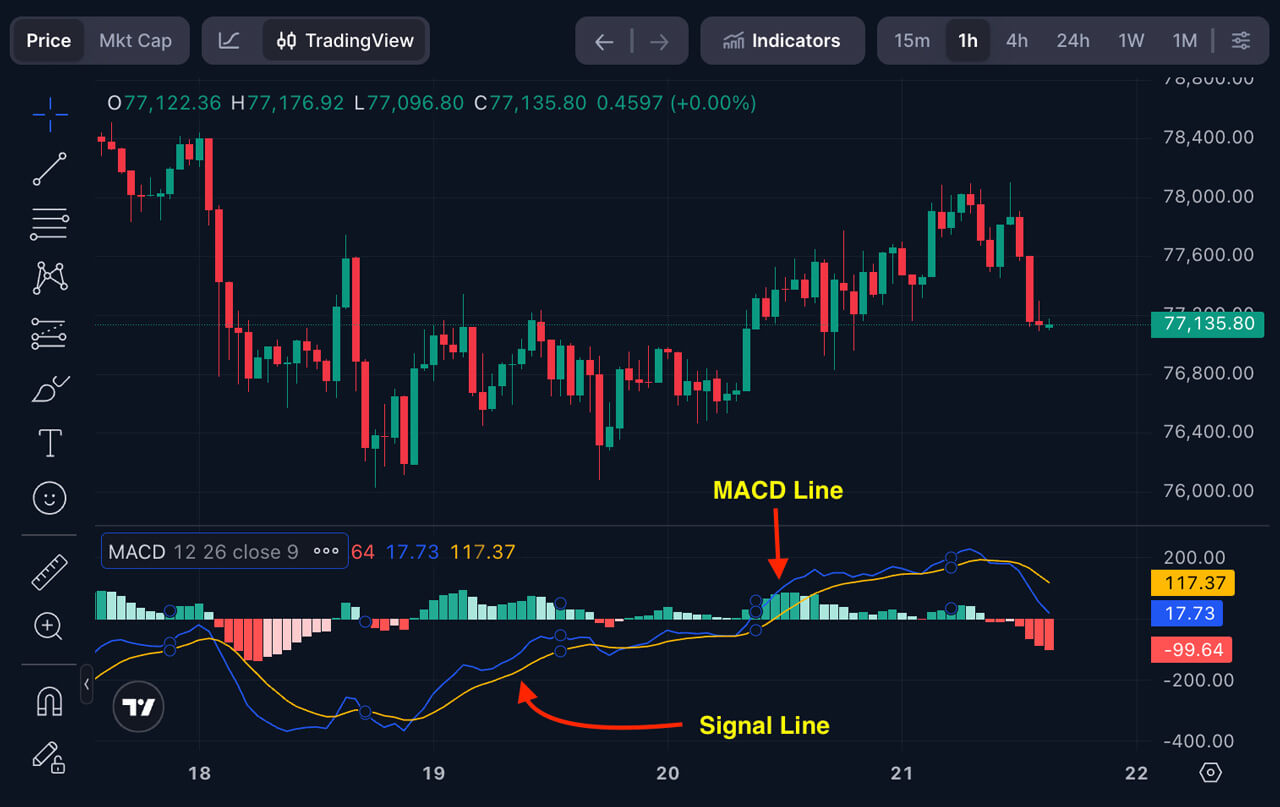The height and width of the screenshot is (807, 1280).
Task: Click the MACD 12 26 close 9 legend
Action: pyautogui.click(x=203, y=552)
